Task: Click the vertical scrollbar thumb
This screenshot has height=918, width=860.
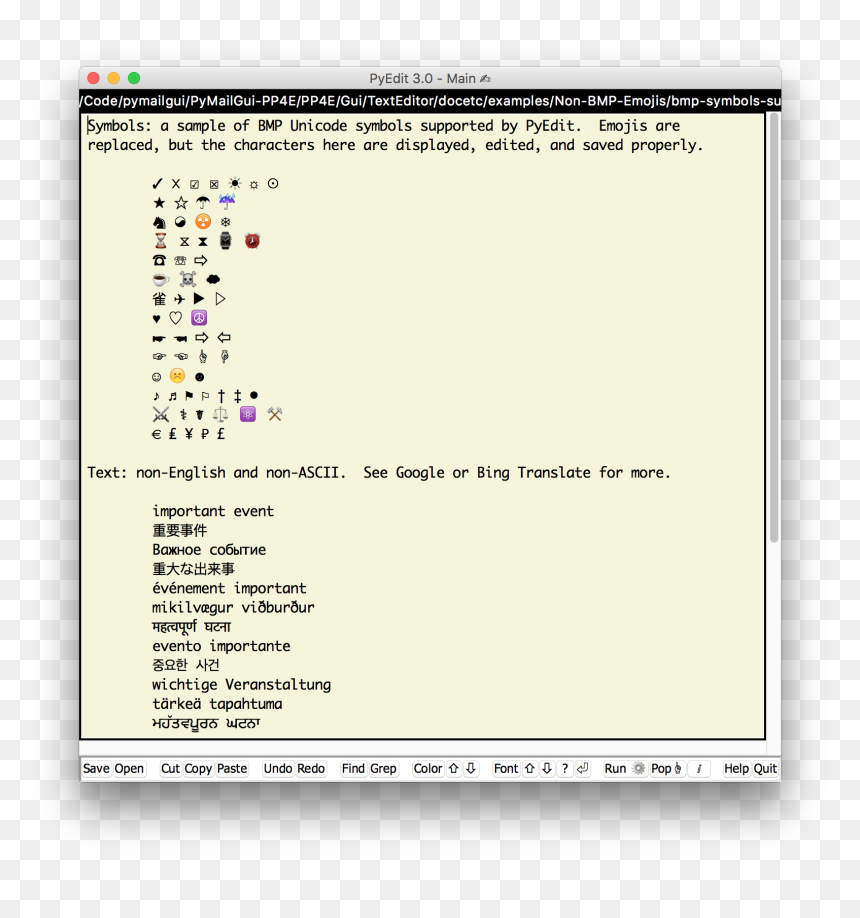Action: (774, 328)
